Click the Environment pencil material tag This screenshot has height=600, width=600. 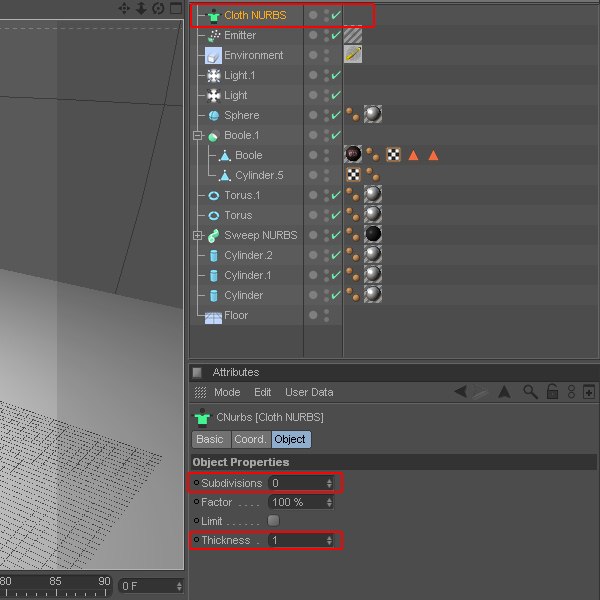[x=352, y=54]
